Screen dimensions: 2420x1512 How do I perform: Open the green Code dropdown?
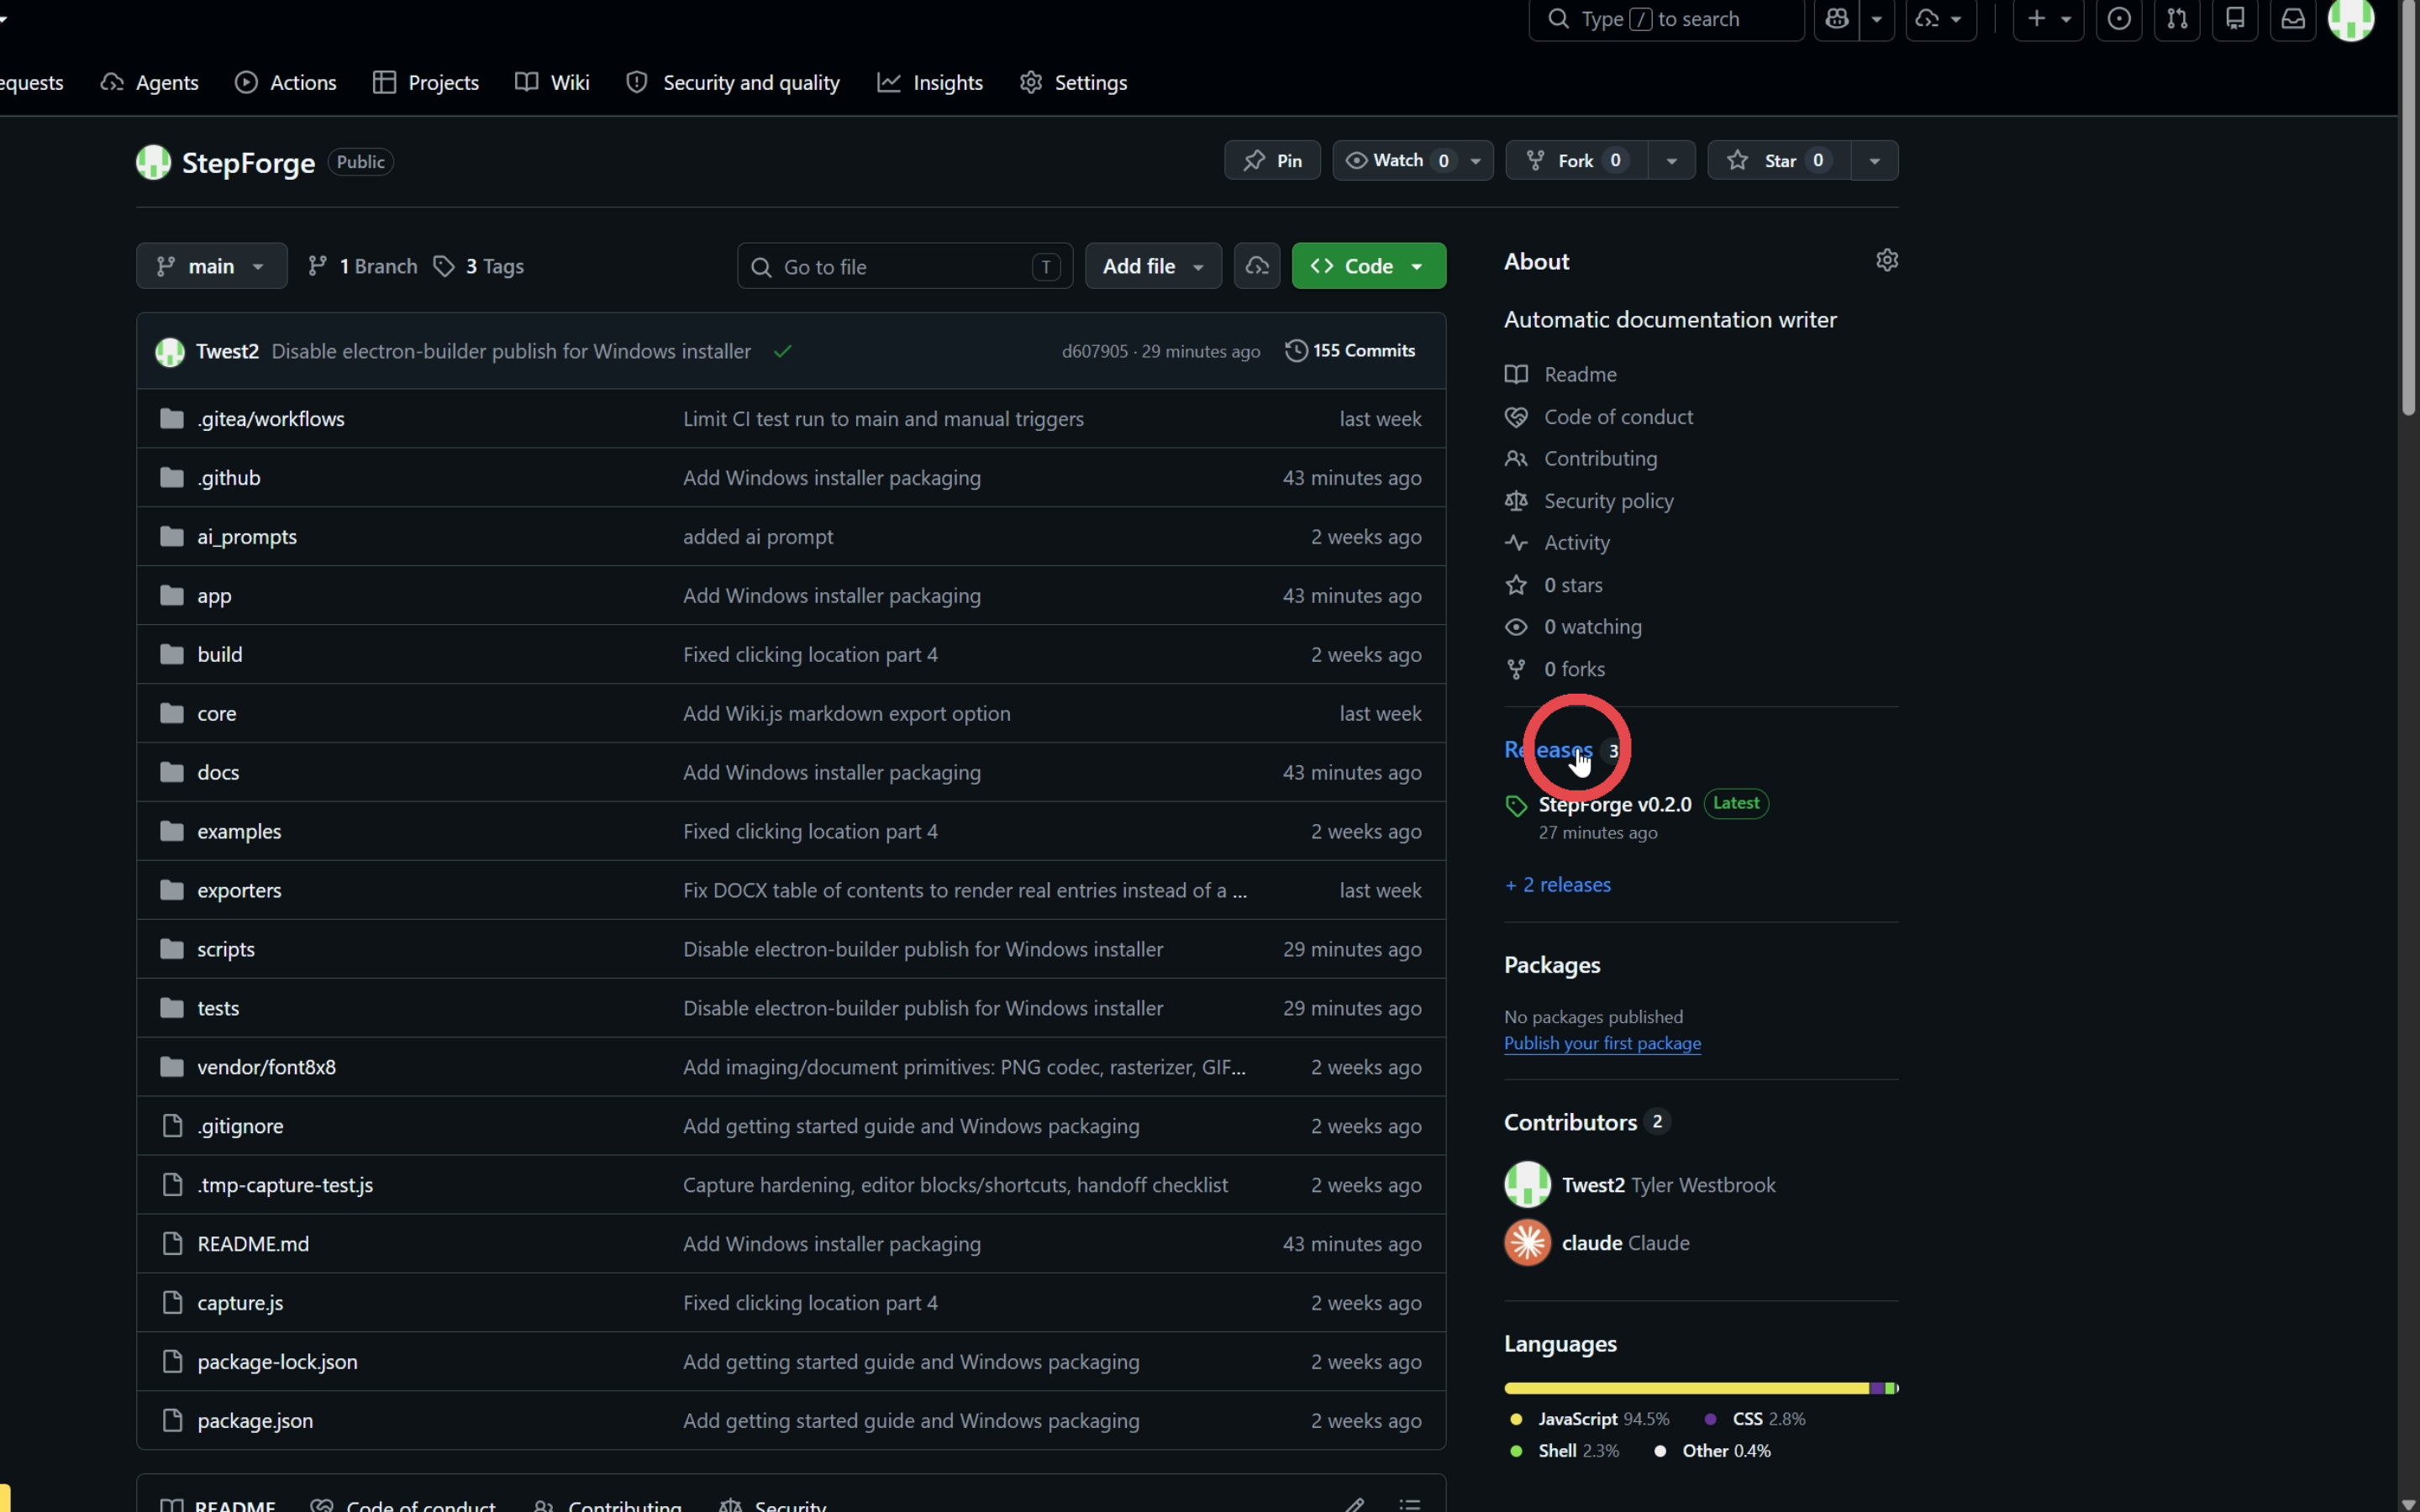(x=1368, y=266)
